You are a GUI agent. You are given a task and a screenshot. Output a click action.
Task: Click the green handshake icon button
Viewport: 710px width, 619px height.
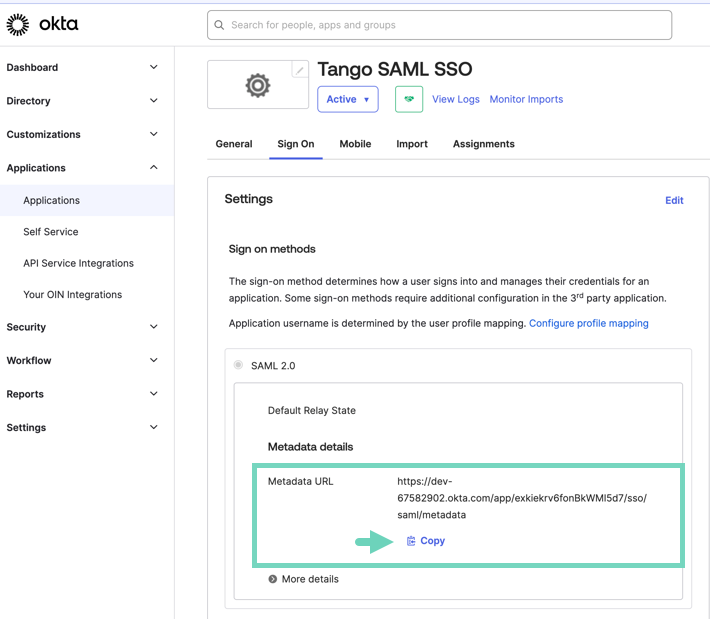tap(409, 99)
